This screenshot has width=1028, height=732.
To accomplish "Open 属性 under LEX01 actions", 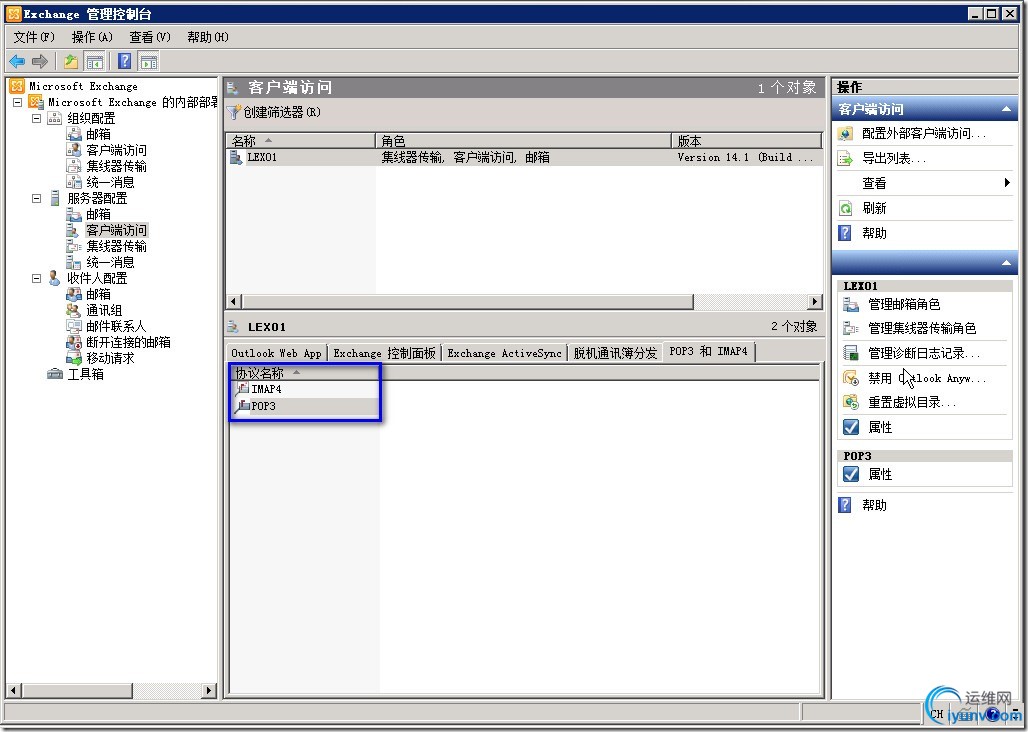I will pyautogui.click(x=880, y=427).
